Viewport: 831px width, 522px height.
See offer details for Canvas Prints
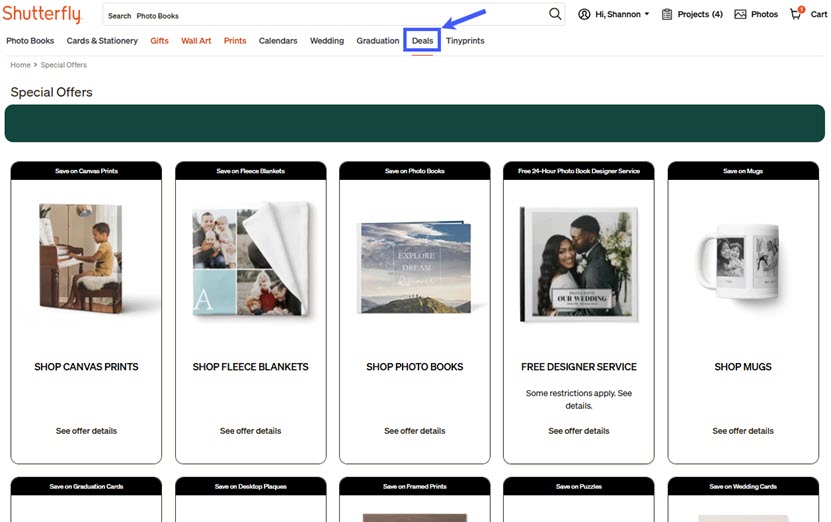(x=86, y=431)
